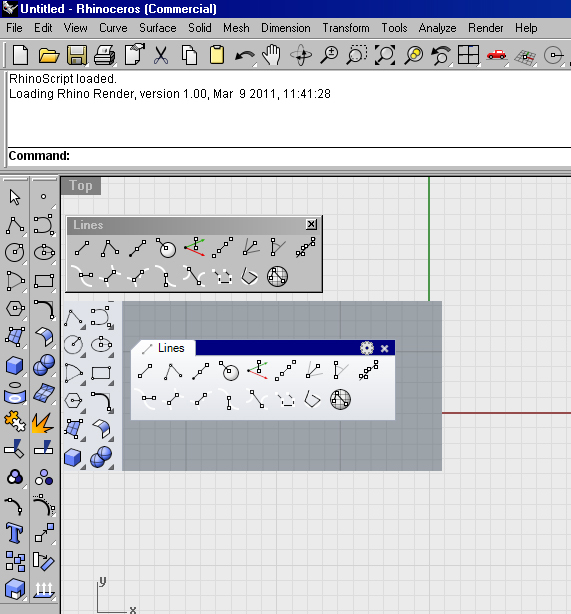Click the red car Shade icon
The image size is (571, 614).
point(496,55)
